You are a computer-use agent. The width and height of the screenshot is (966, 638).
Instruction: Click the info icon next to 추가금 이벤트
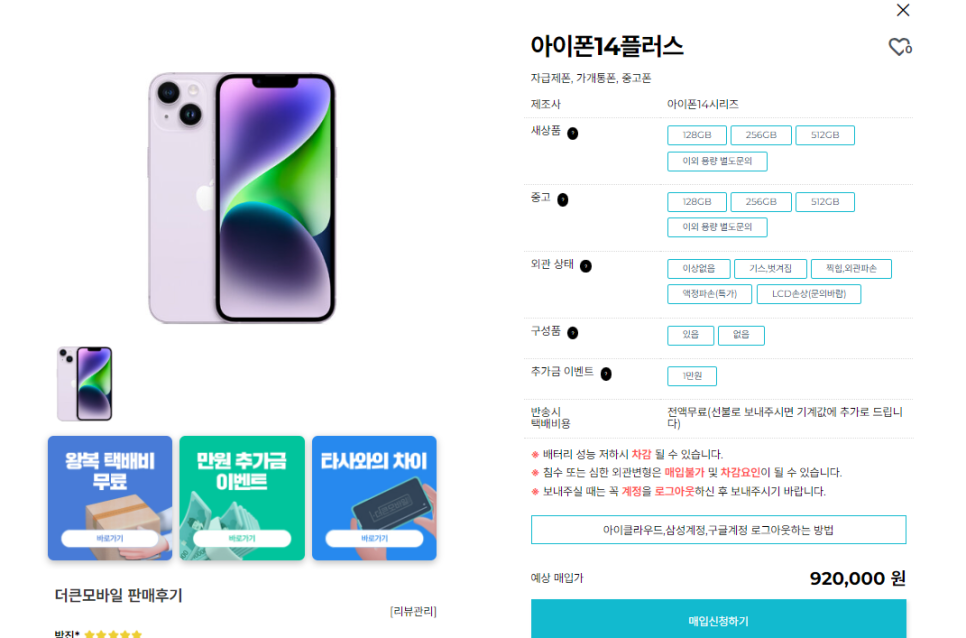(x=606, y=374)
